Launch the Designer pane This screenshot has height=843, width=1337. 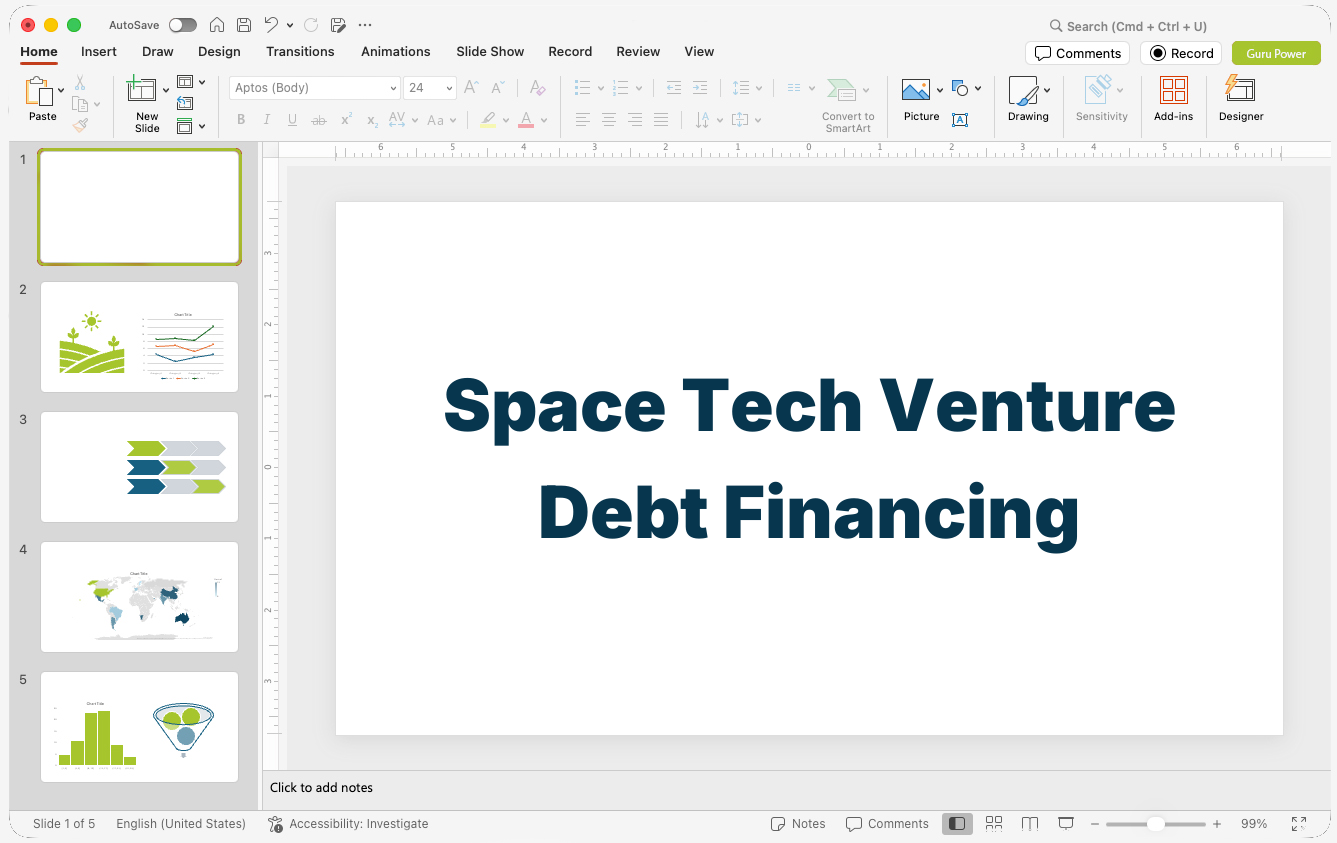pyautogui.click(x=1240, y=89)
